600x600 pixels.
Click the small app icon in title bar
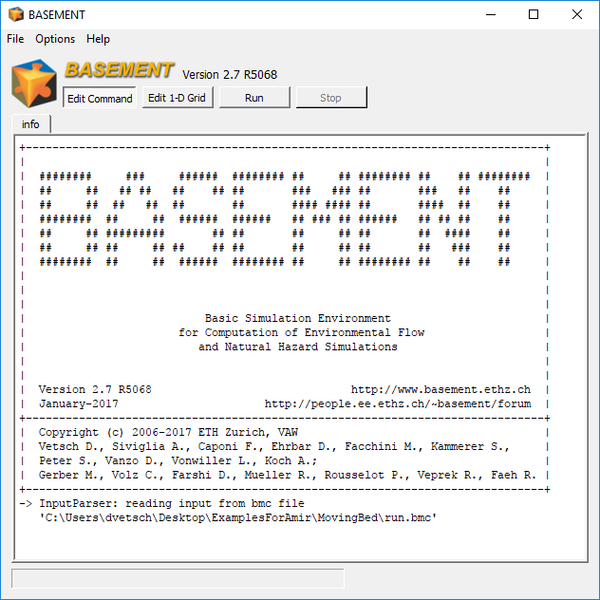pyautogui.click(x=16, y=15)
